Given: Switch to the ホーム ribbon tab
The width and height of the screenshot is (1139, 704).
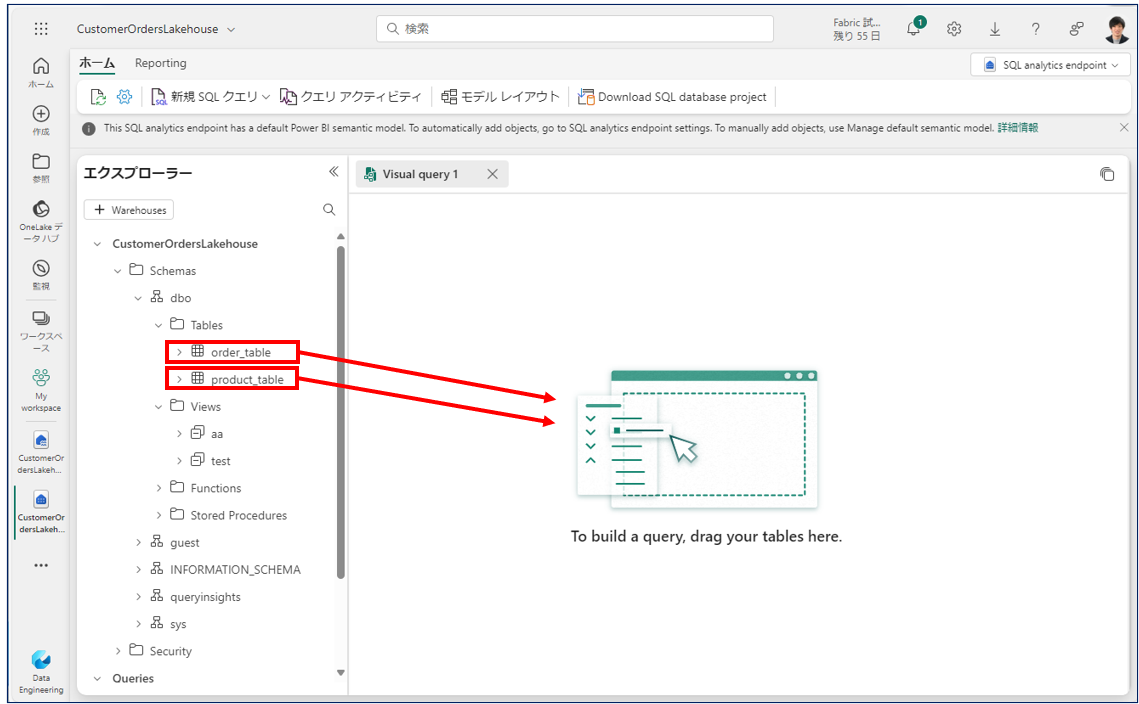Looking at the screenshot, I should coord(97,63).
